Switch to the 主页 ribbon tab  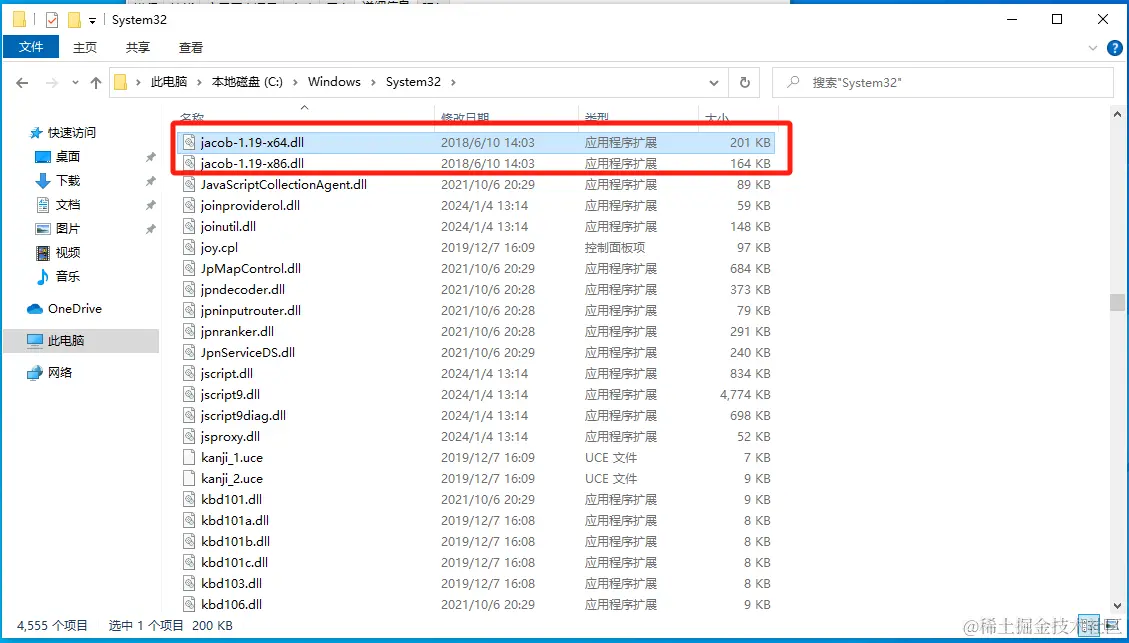pyautogui.click(x=85, y=47)
